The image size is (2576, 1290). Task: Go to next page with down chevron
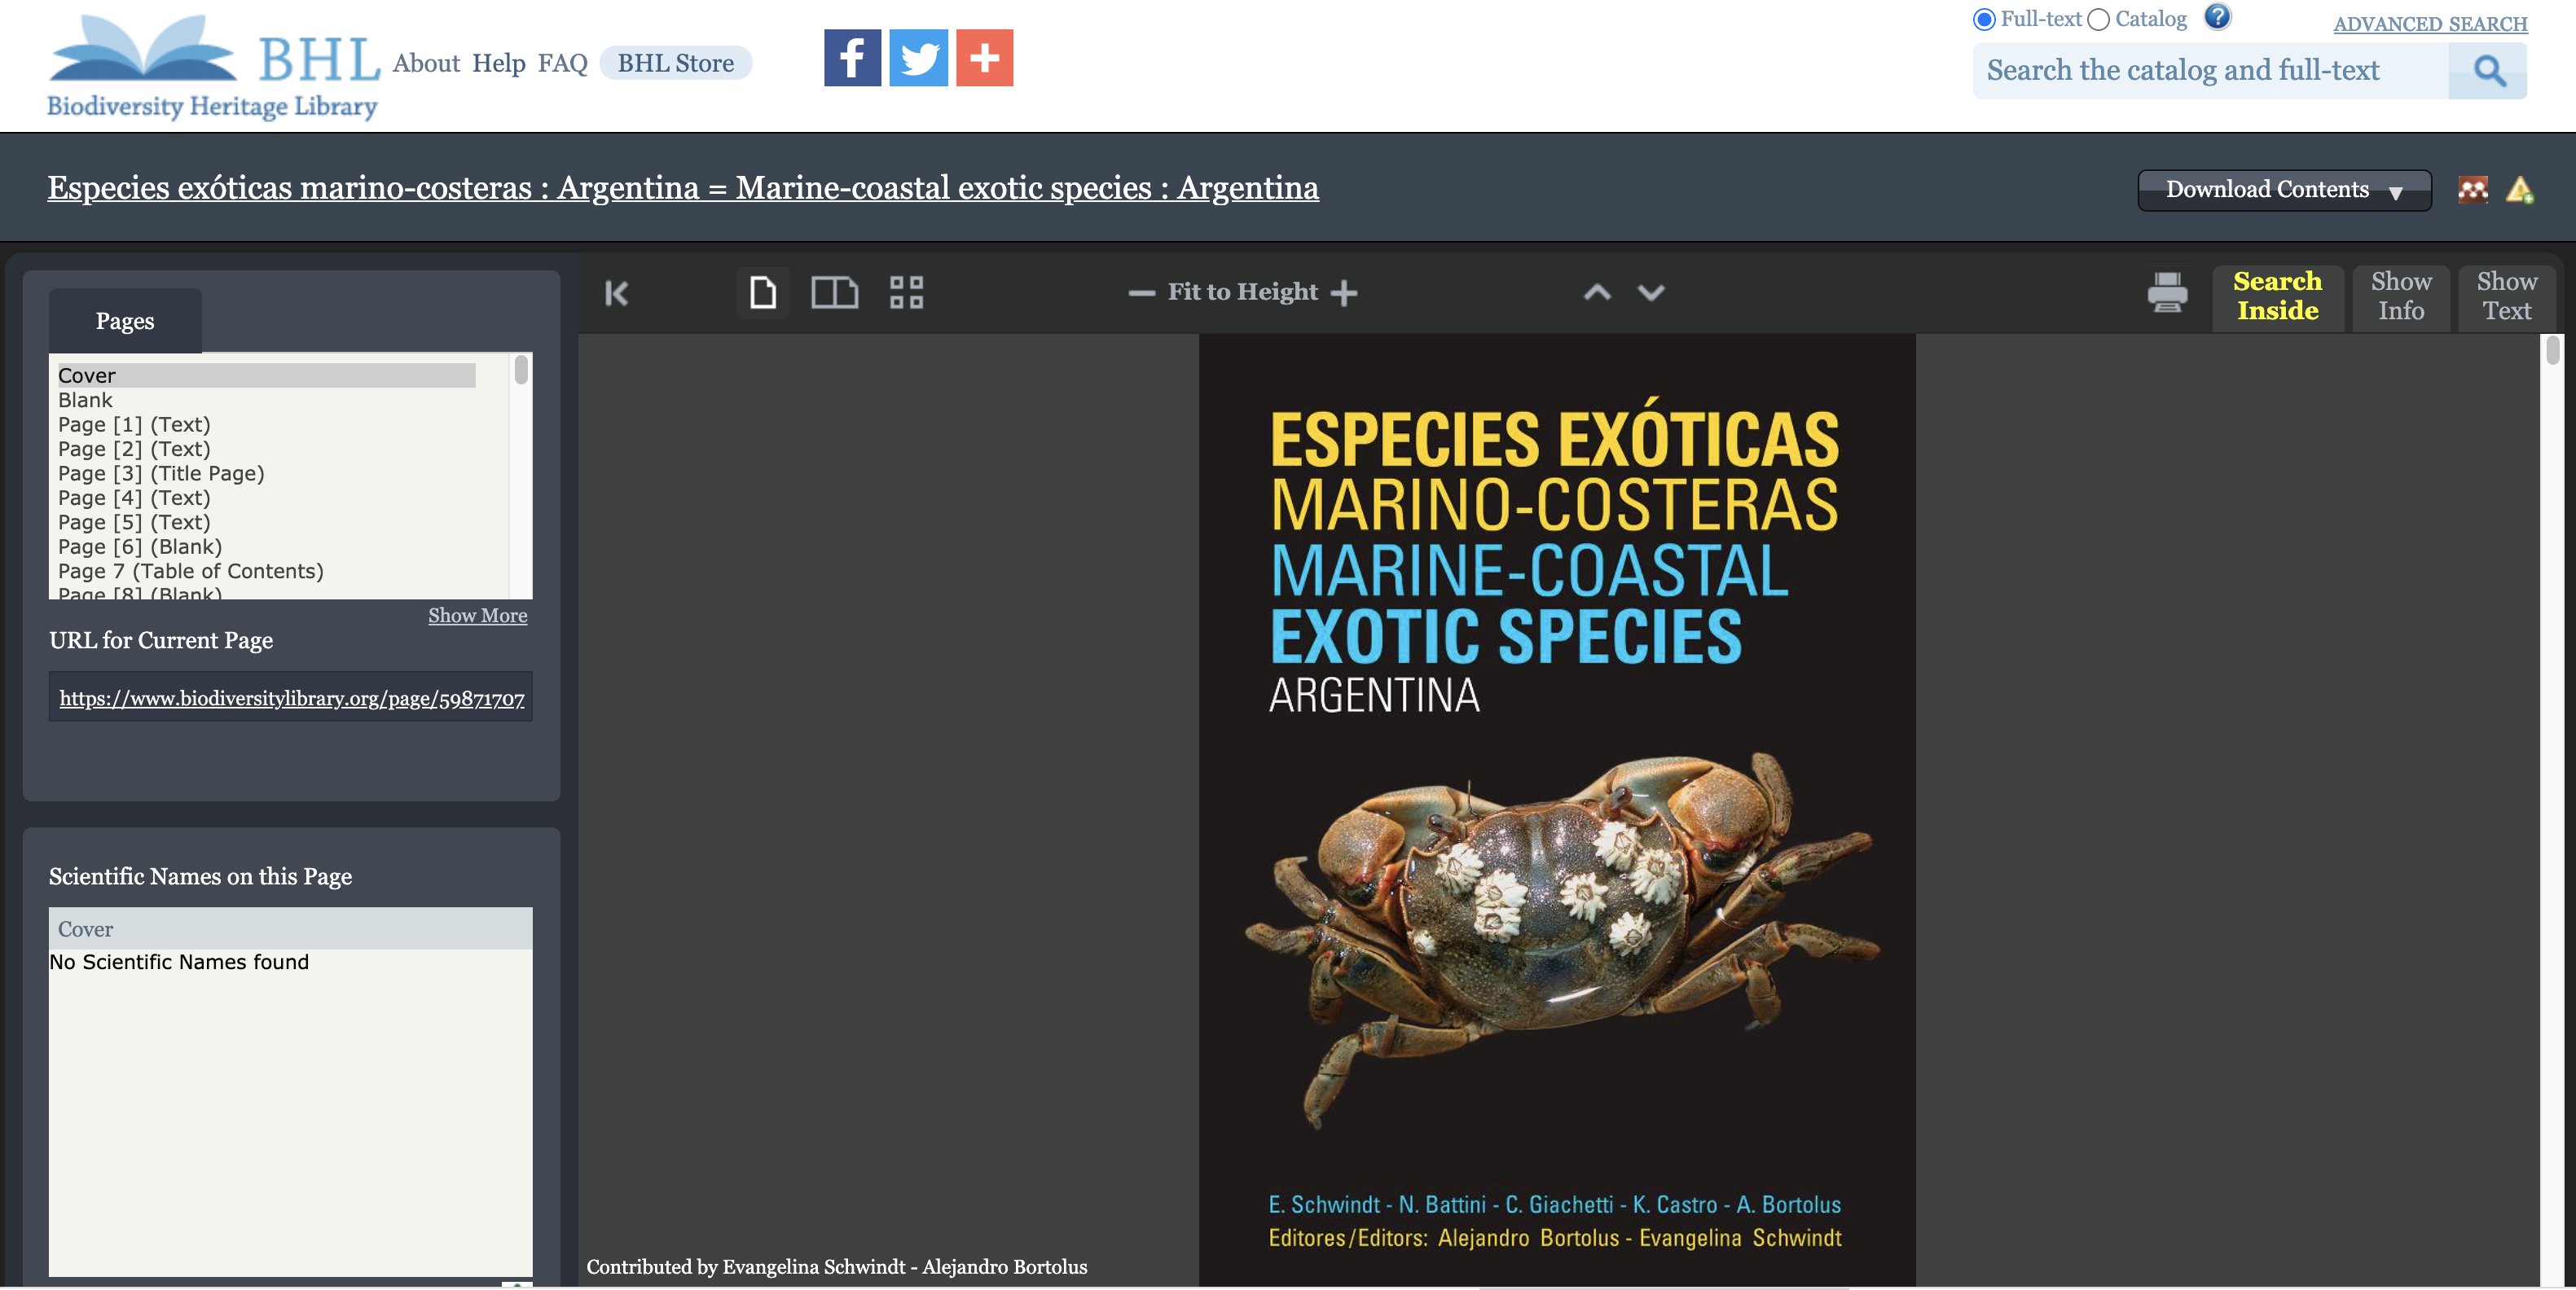(x=1651, y=293)
